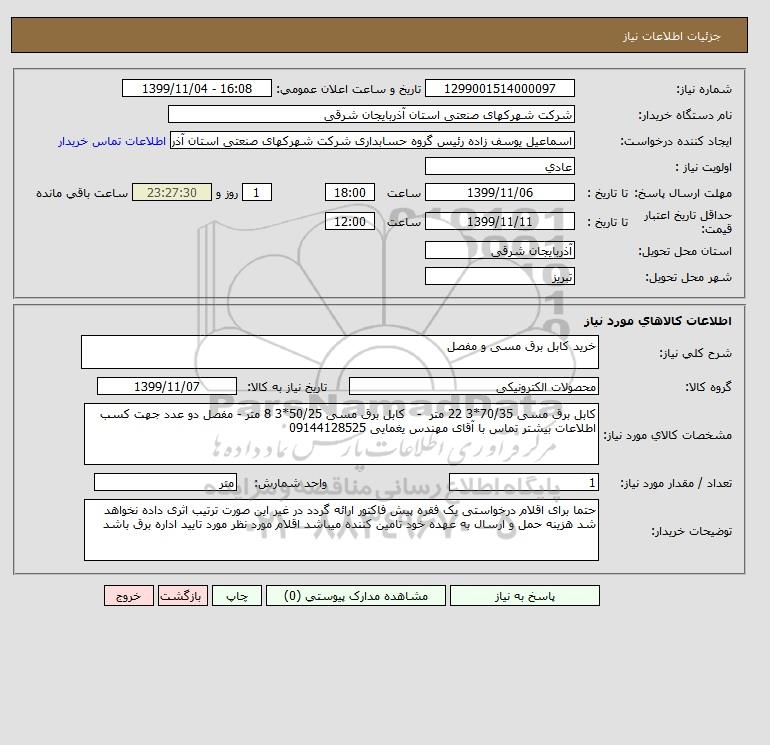The height and width of the screenshot is (745, 770).
Task: Click label تاریخ نیاز به کالا
Action: tap(287, 387)
